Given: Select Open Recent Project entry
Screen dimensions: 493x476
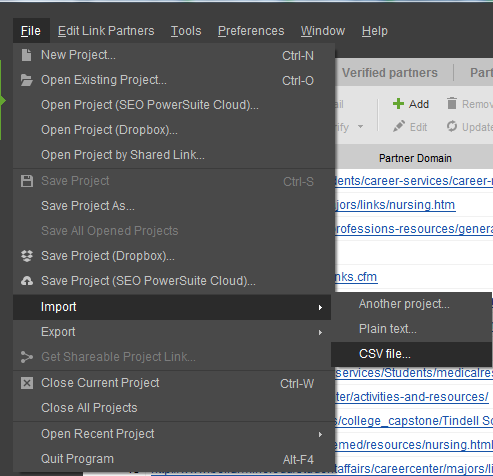Looking at the screenshot, I should [x=173, y=434].
